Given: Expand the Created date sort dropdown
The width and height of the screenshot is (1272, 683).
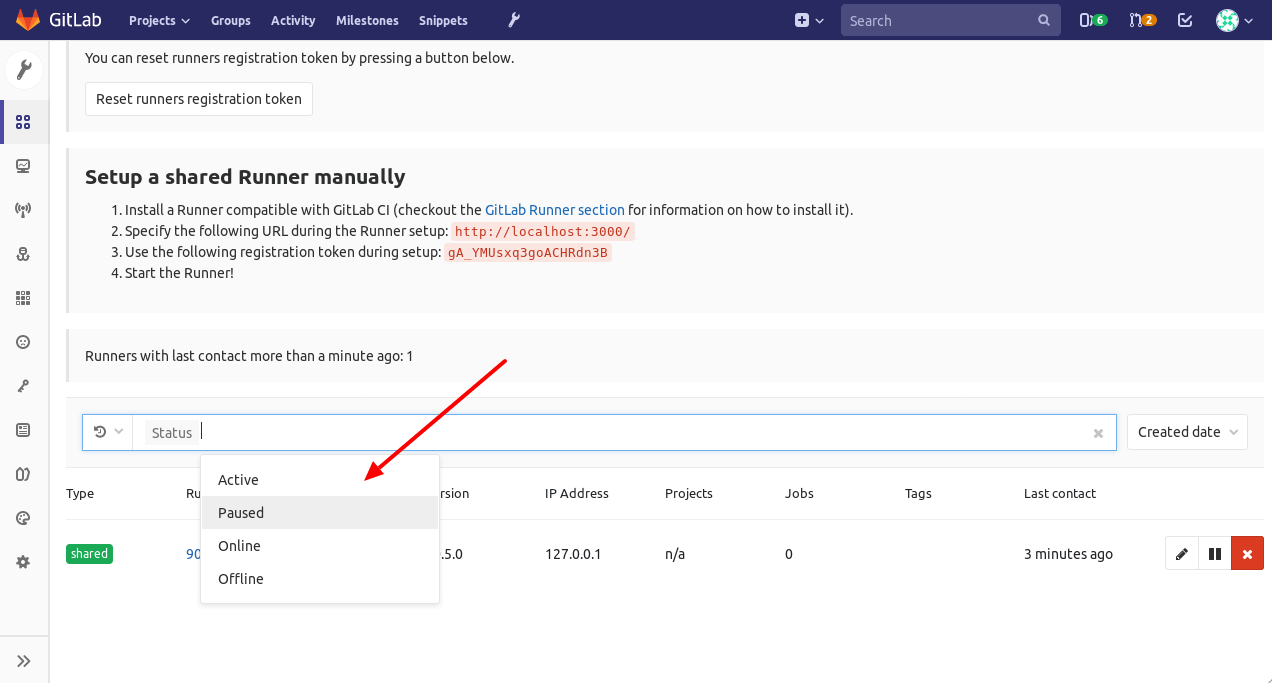Looking at the screenshot, I should tap(1187, 431).
